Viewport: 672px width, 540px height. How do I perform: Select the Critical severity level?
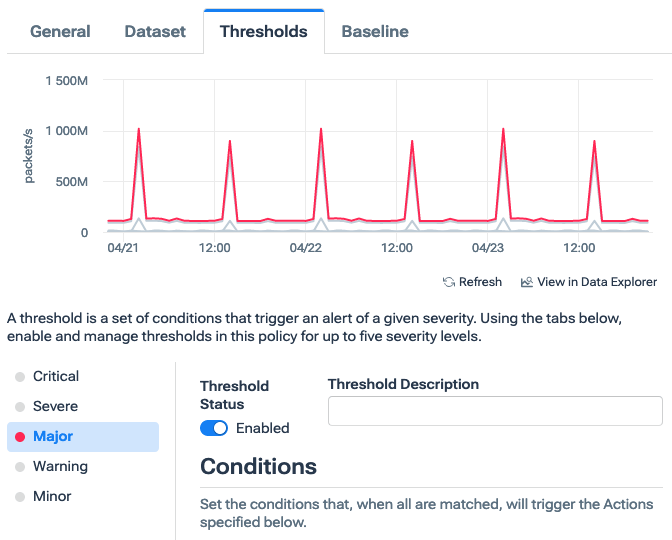click(x=56, y=377)
